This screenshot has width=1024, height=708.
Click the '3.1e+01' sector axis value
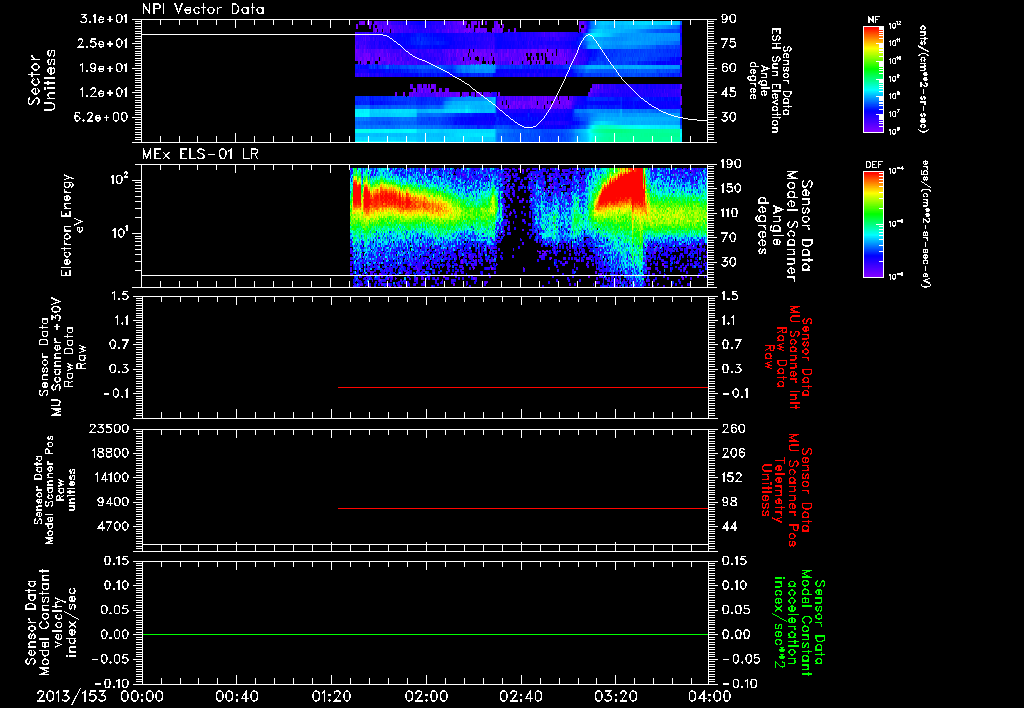[104, 19]
